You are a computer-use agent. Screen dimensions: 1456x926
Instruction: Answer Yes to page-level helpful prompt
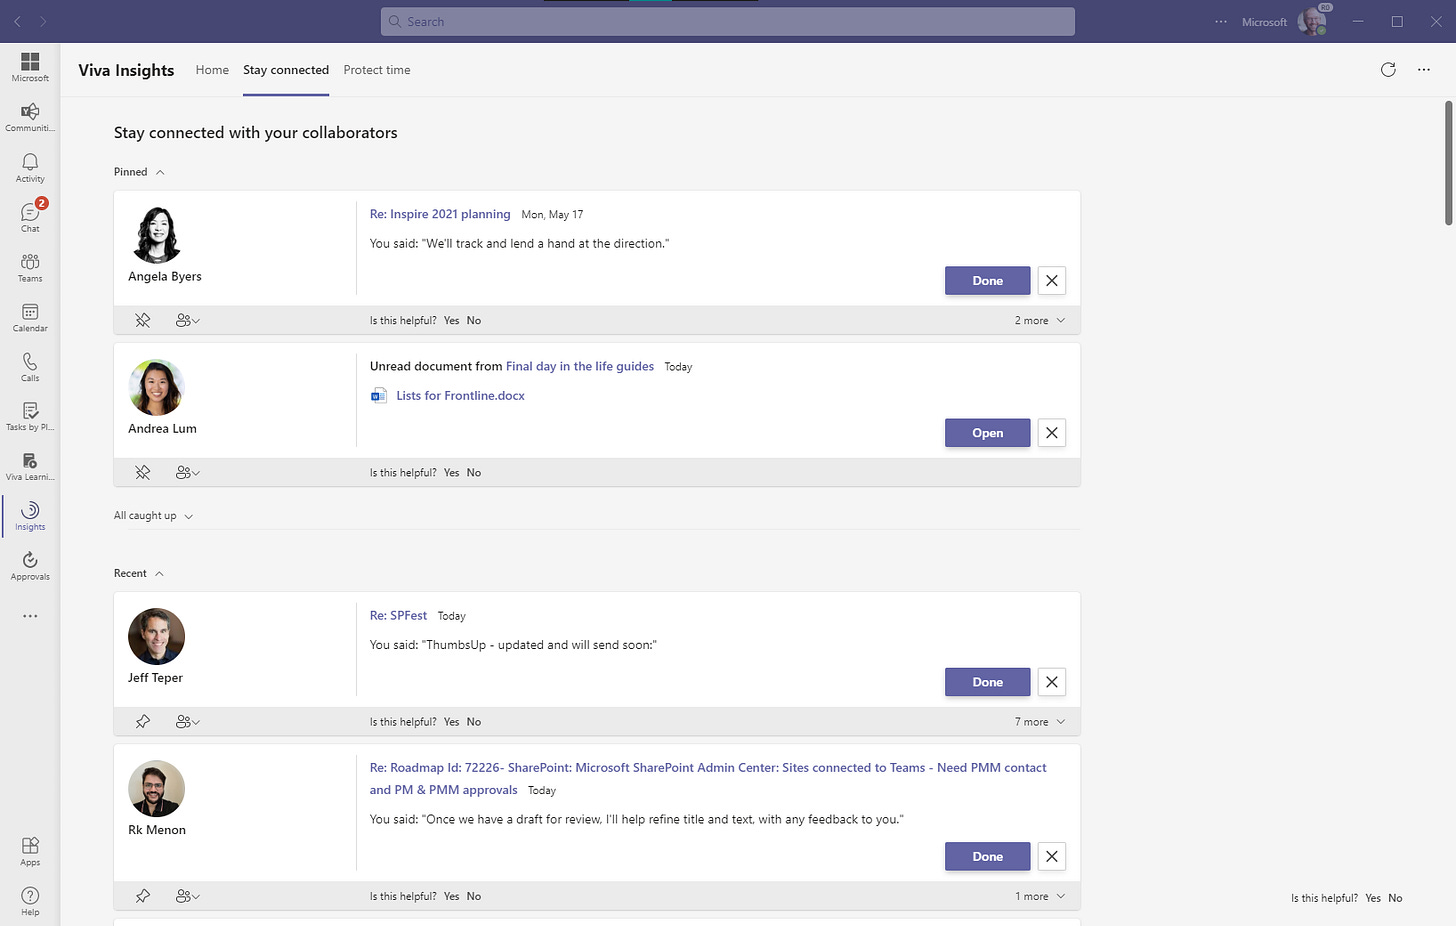pos(1373,898)
